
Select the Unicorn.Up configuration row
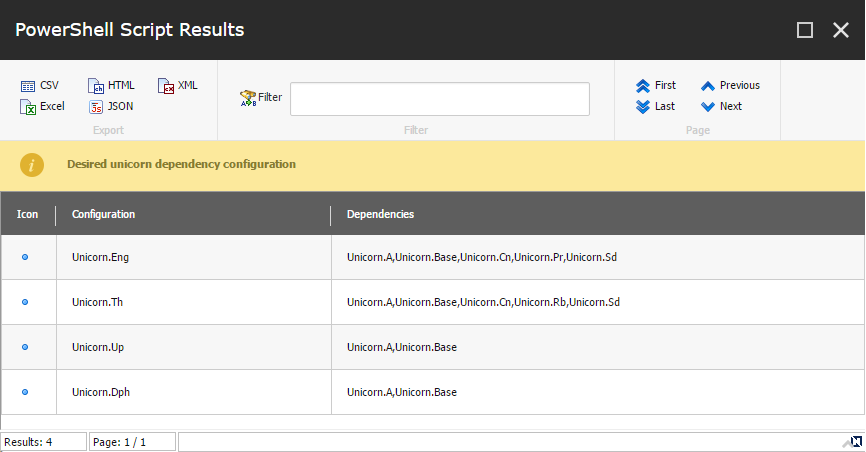tap(432, 347)
